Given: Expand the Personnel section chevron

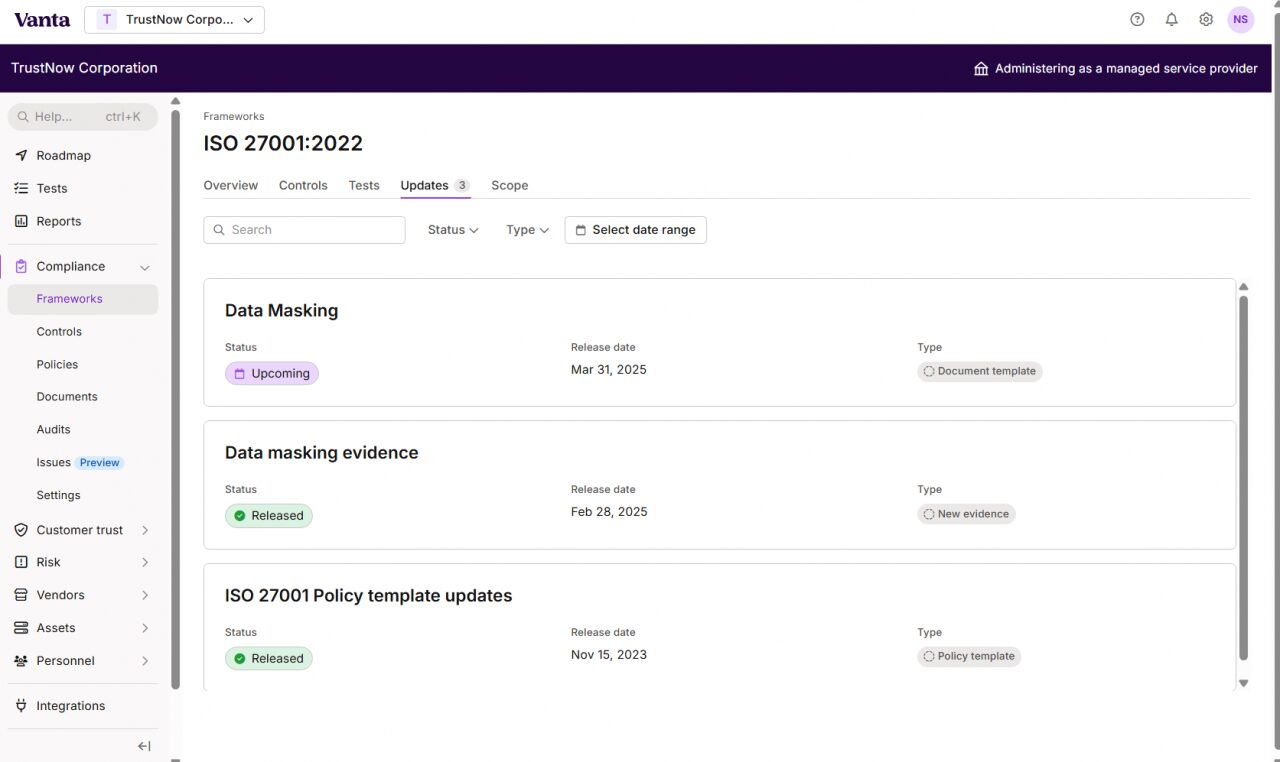Looking at the screenshot, I should 145,661.
